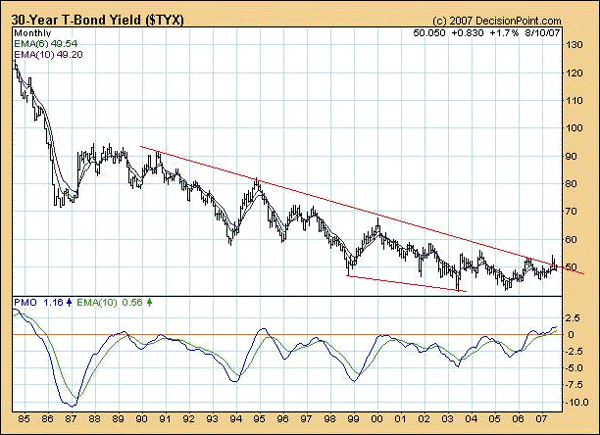Click the DecisionPoint.com copyright text
This screenshot has height=435, width=600.
pyautogui.click(x=497, y=21)
